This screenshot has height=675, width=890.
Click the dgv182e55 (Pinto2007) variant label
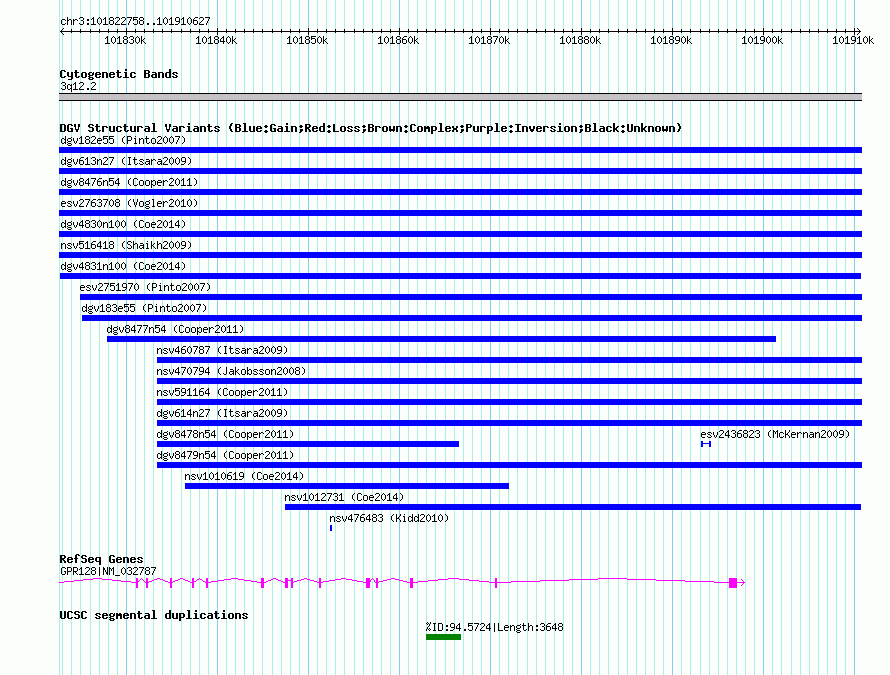click(123, 140)
